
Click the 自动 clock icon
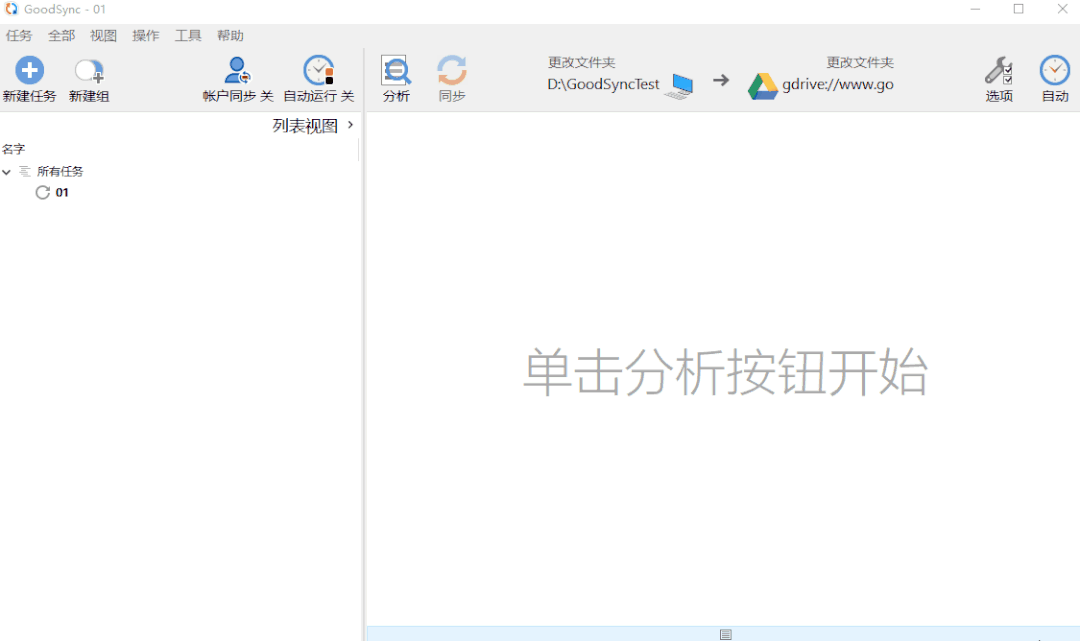(x=1054, y=71)
